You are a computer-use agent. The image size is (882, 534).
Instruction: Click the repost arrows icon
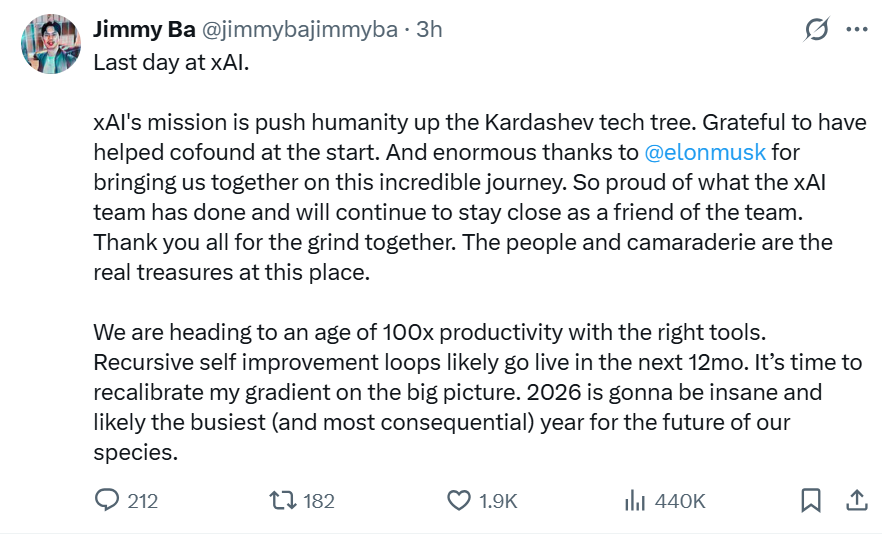click(284, 500)
